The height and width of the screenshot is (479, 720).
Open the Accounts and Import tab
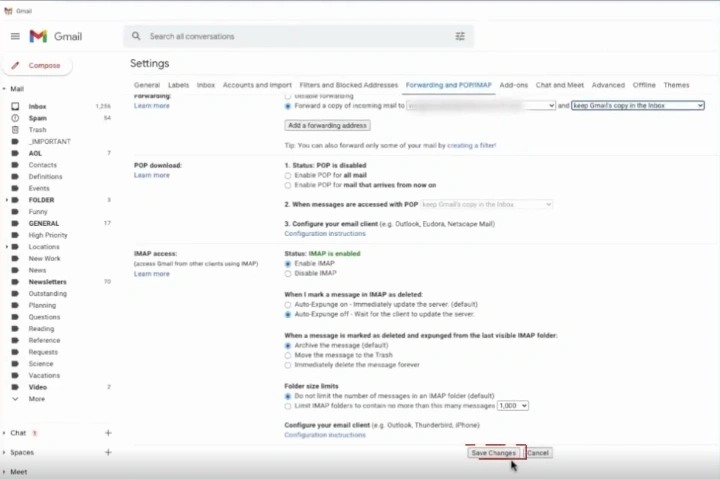257,85
